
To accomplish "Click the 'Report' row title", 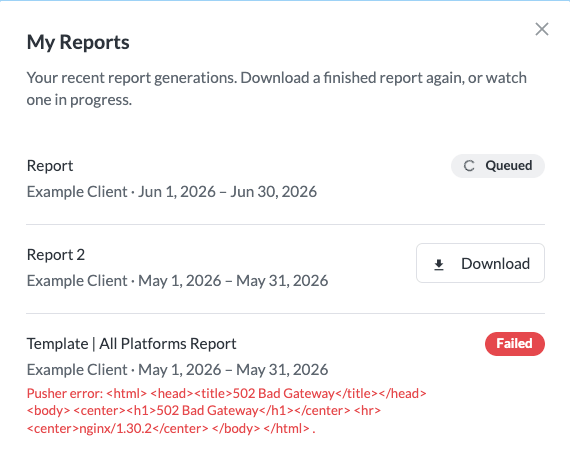I will click(50, 166).
